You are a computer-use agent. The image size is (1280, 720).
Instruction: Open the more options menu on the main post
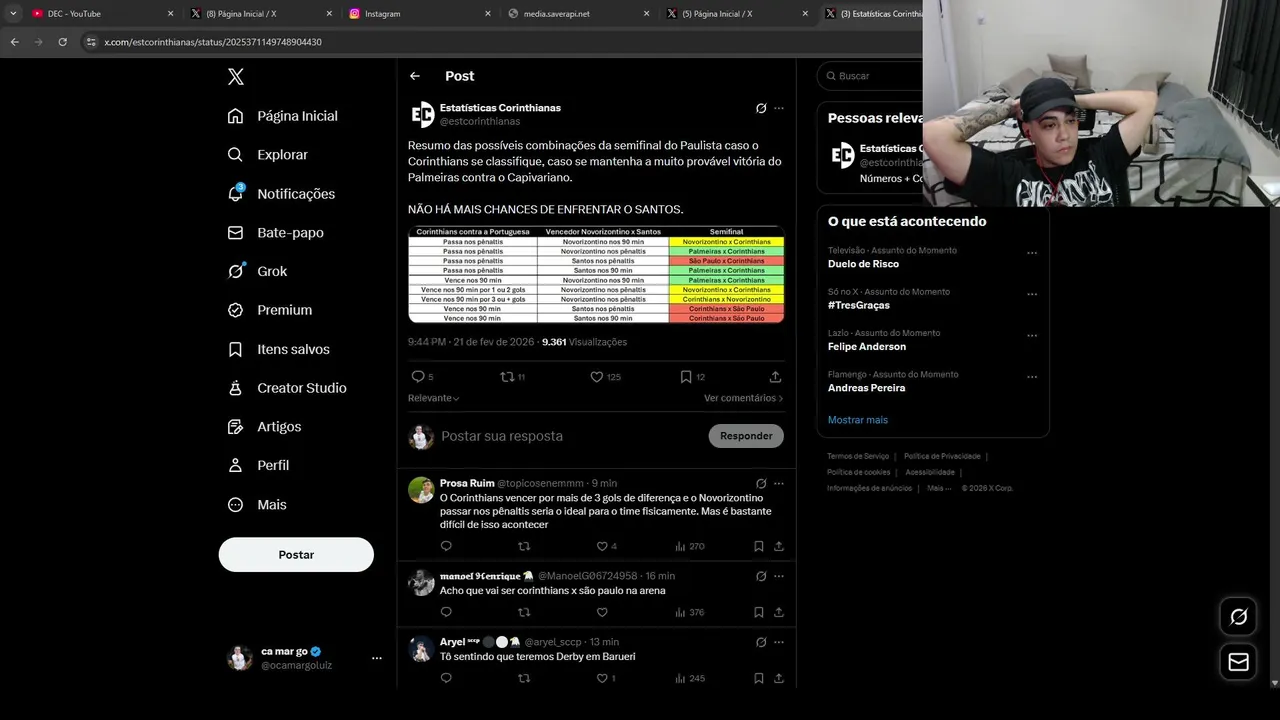(x=779, y=108)
